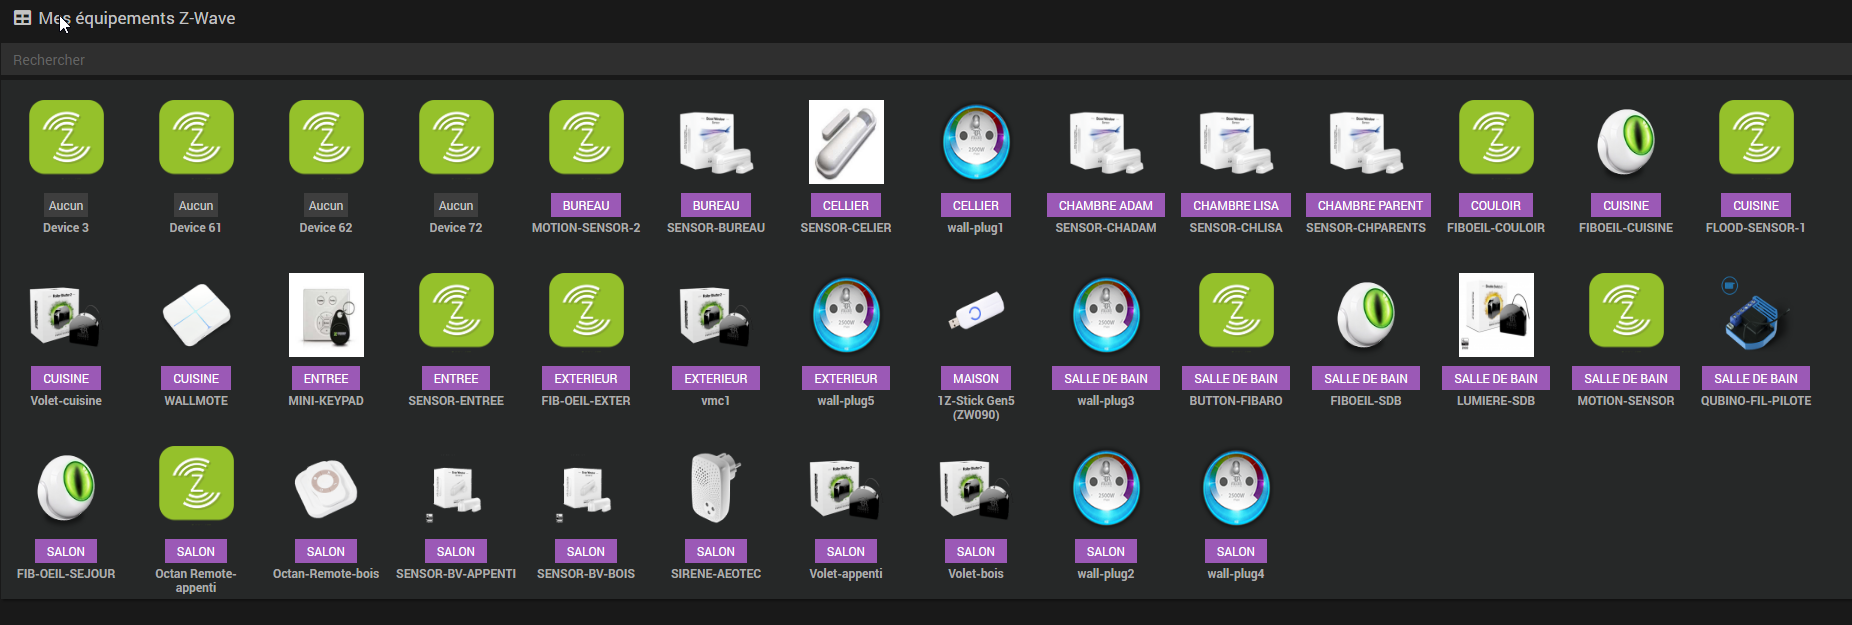Open the Device 72 icon

[456, 137]
